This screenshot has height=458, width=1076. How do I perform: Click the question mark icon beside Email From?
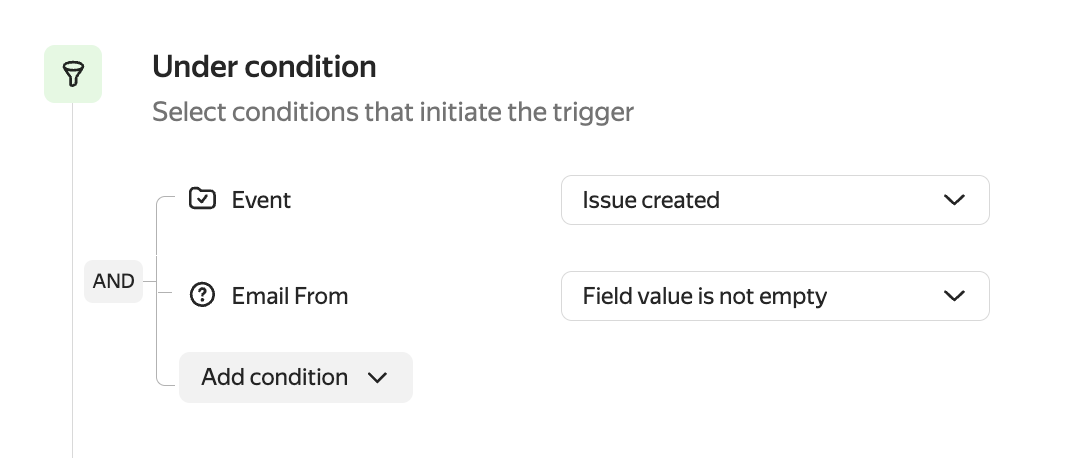point(202,296)
